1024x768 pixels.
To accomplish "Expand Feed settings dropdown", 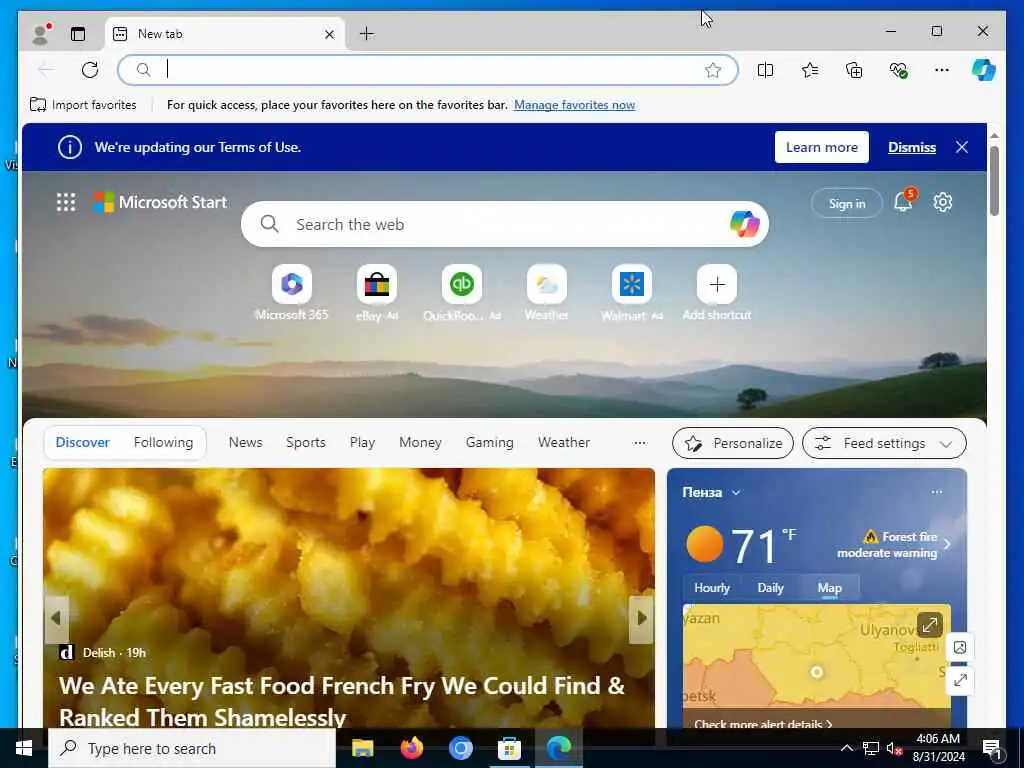I will coord(884,443).
